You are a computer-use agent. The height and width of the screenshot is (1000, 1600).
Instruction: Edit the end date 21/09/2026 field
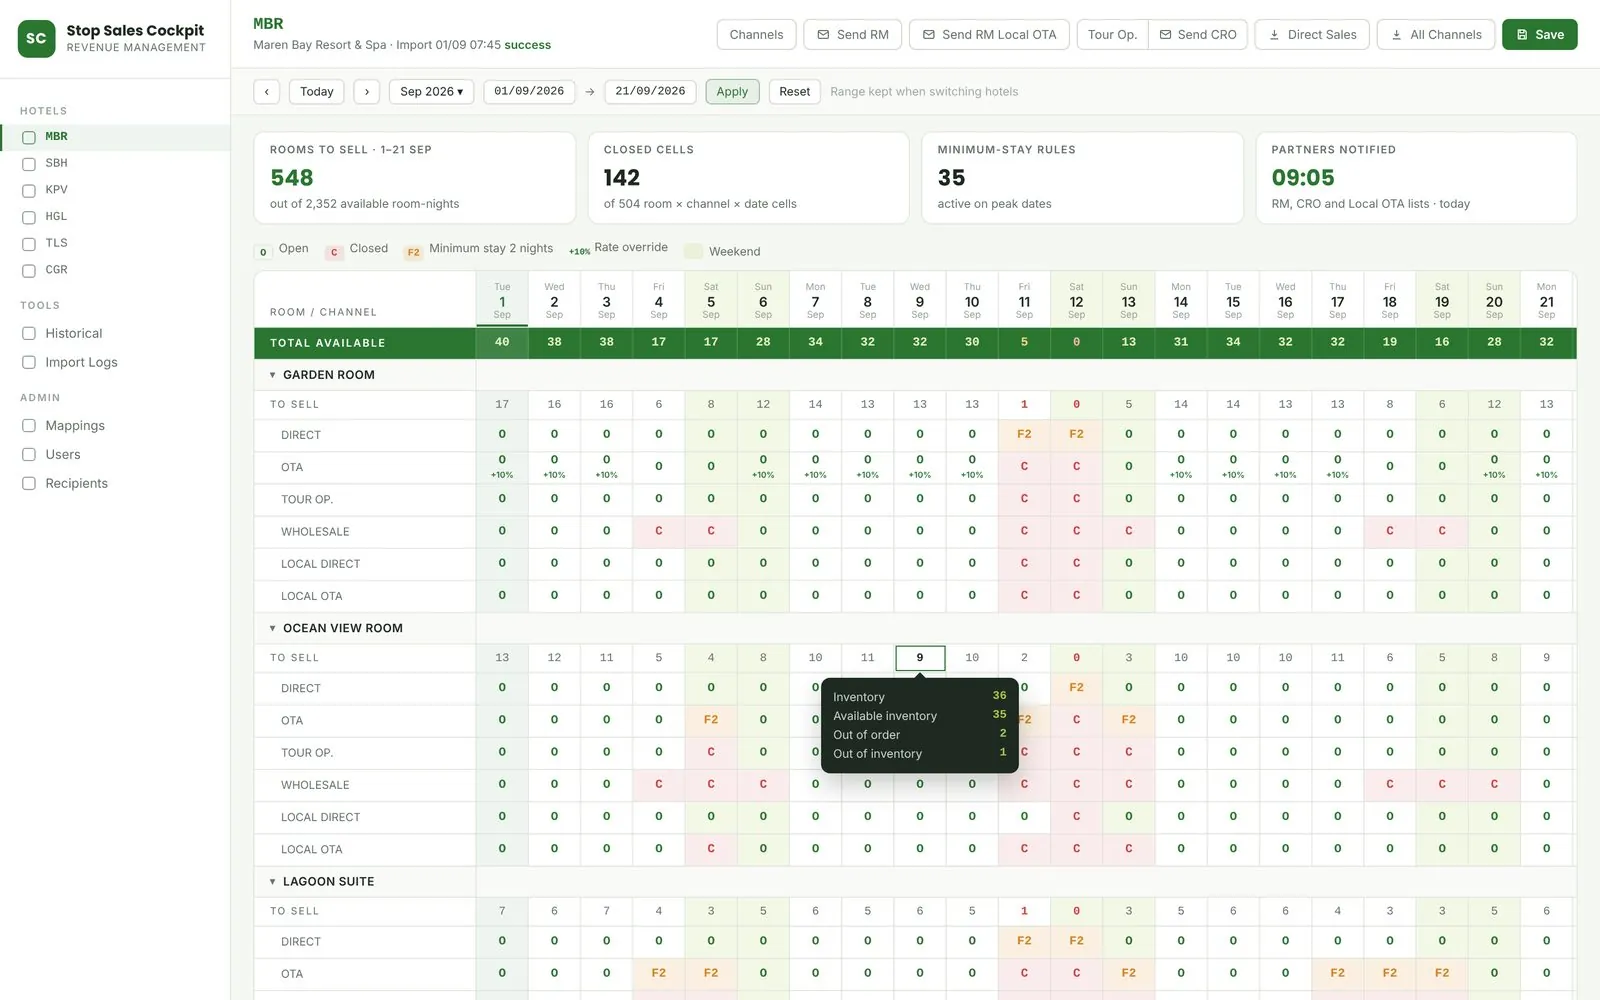pyautogui.click(x=650, y=92)
